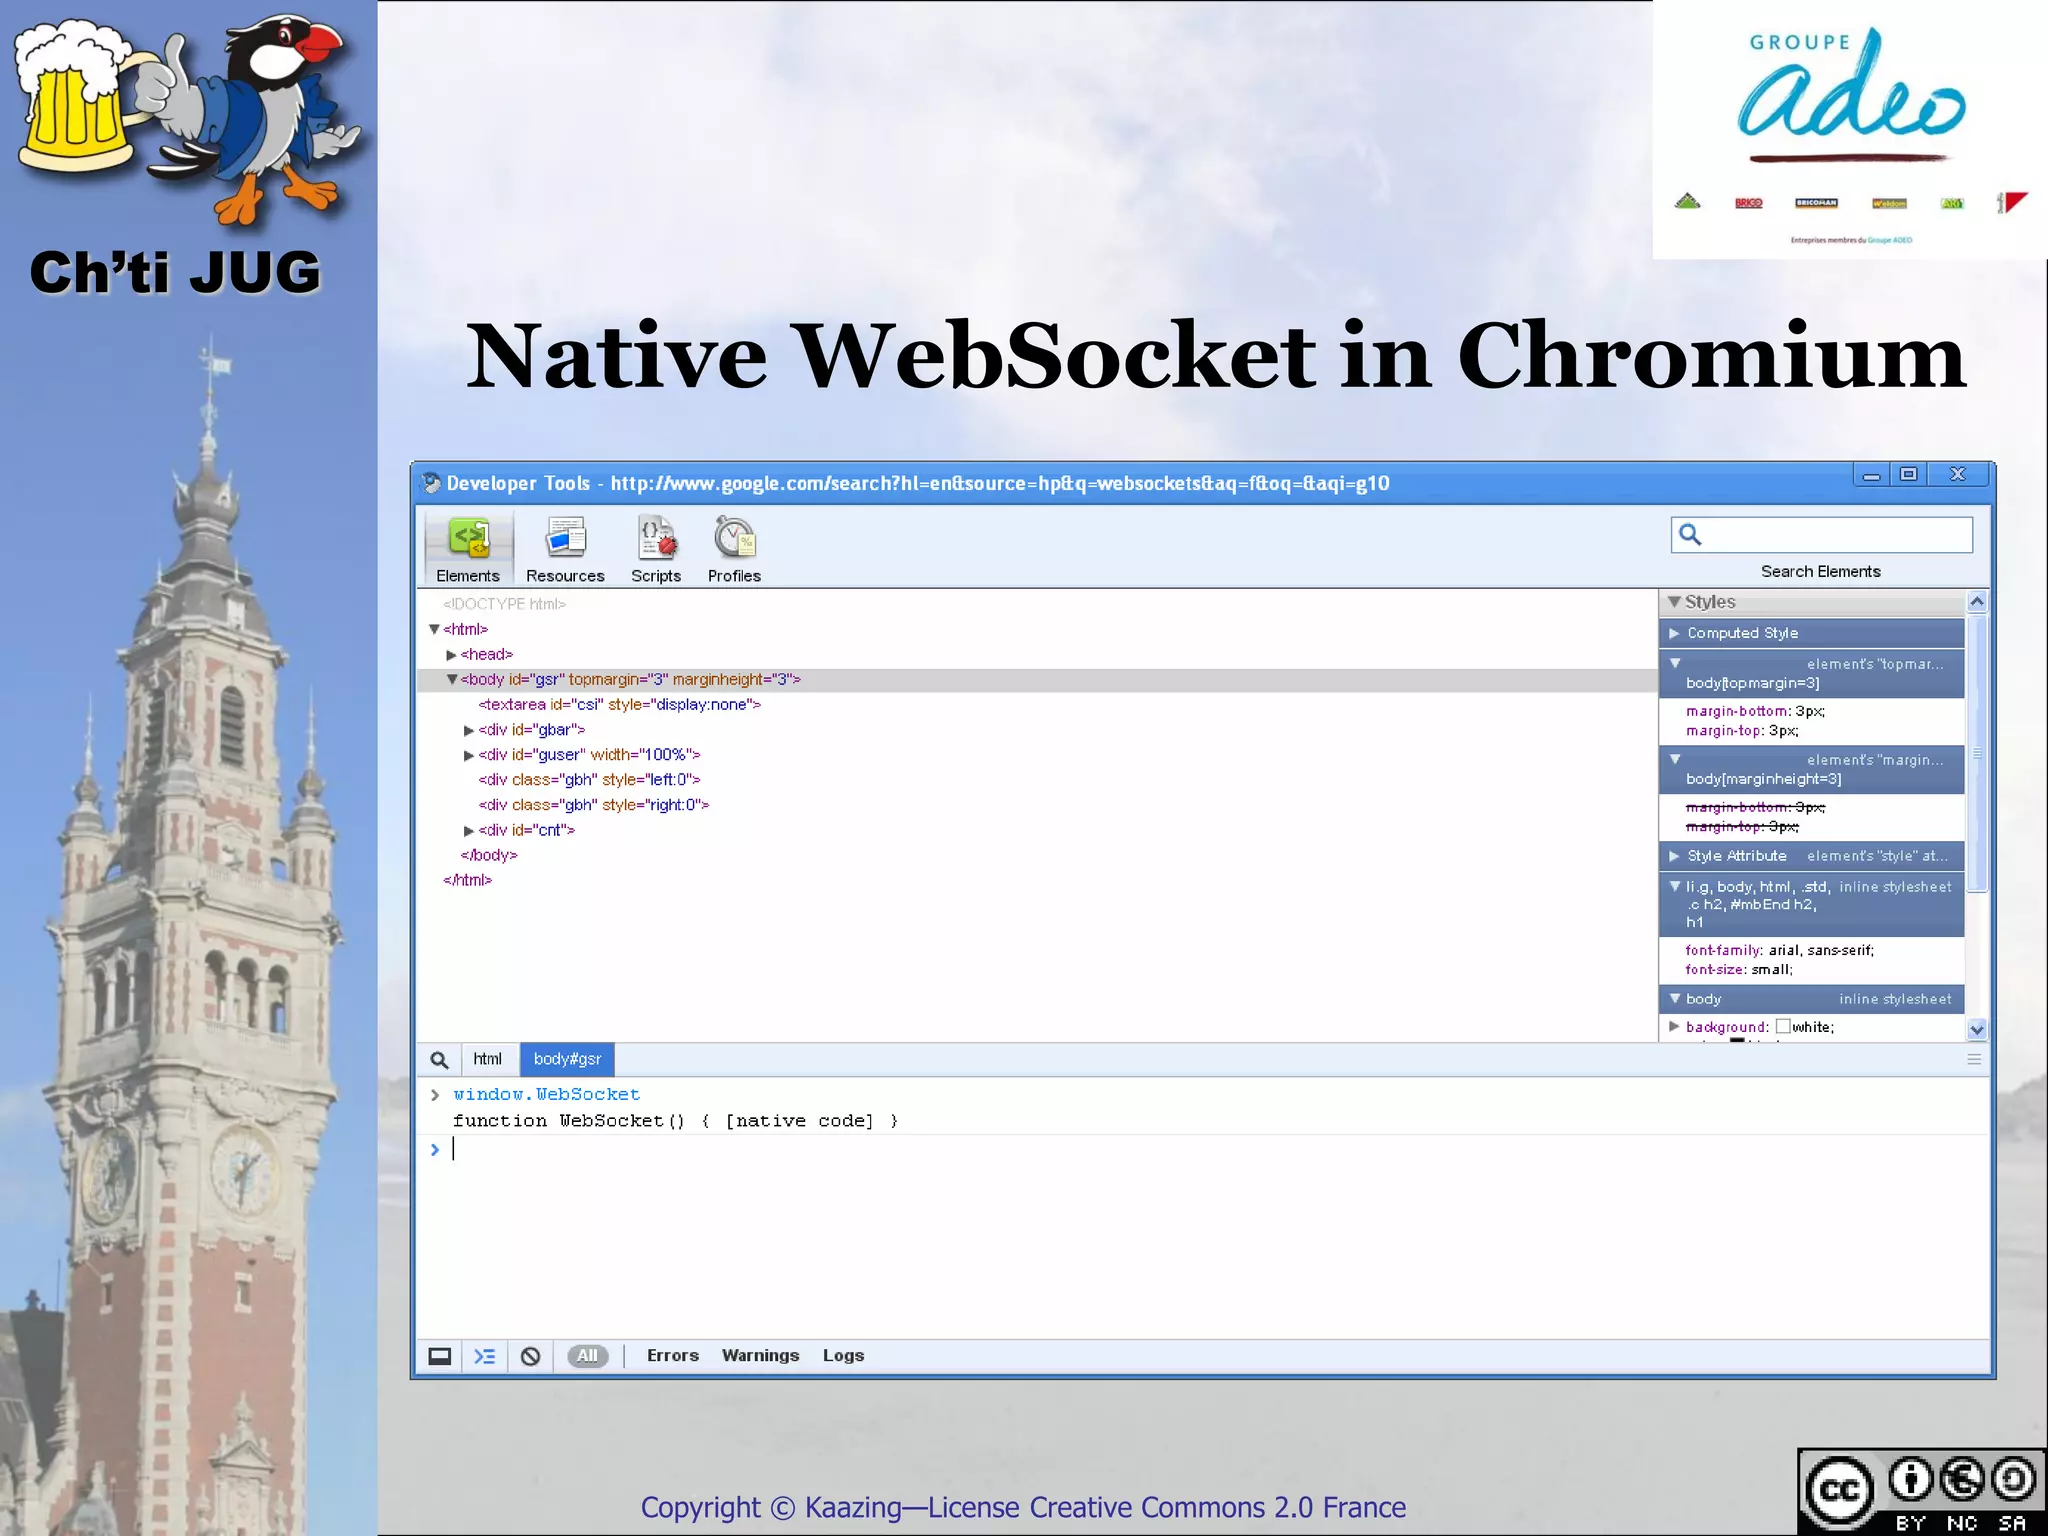Viewport: 2048px width, 1536px height.
Task: Maximize the Developer Tools window
Action: point(1909,475)
